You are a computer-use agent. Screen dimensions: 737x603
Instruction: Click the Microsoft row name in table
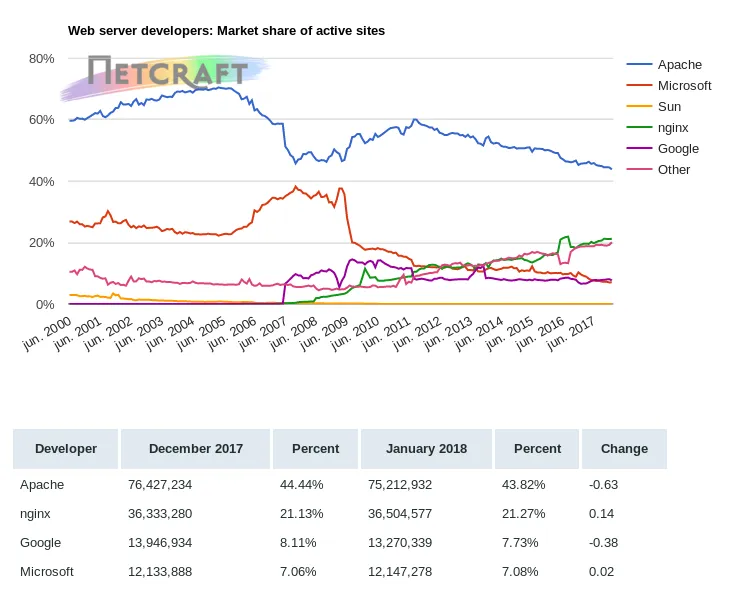[47, 572]
